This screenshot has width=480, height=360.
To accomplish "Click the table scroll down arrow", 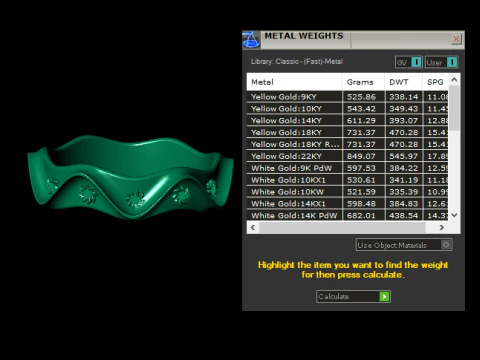I will coord(454,215).
